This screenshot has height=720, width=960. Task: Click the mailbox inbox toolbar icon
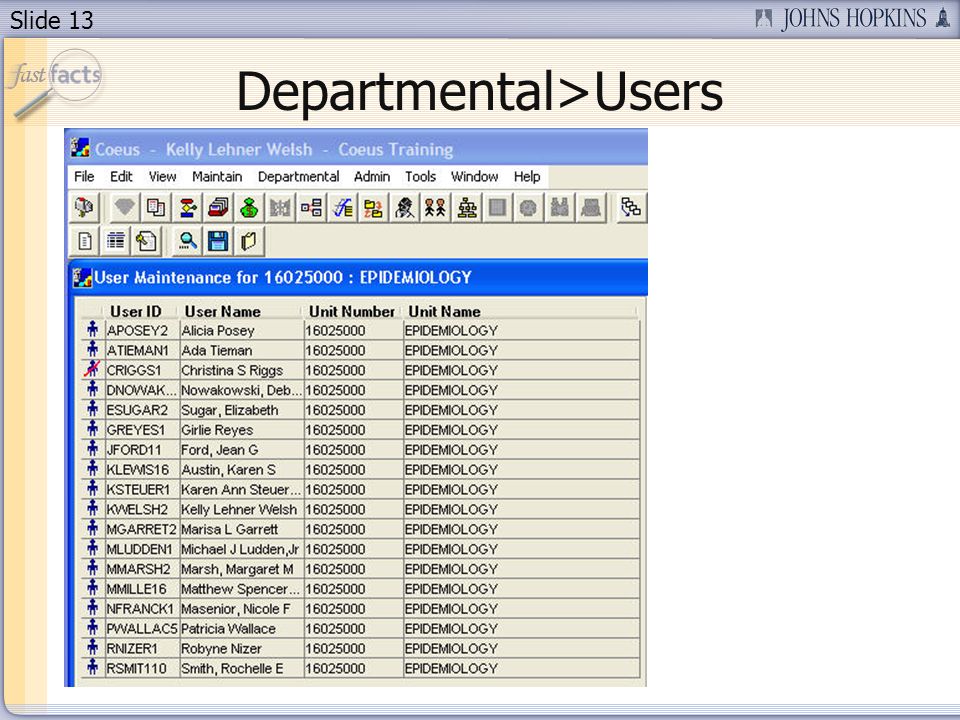pyautogui.click(x=84, y=208)
